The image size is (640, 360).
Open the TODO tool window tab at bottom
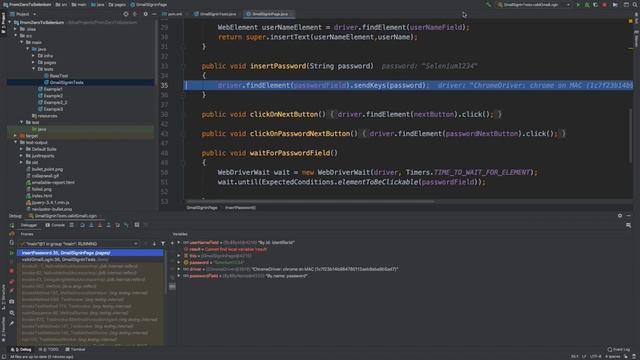49,350
